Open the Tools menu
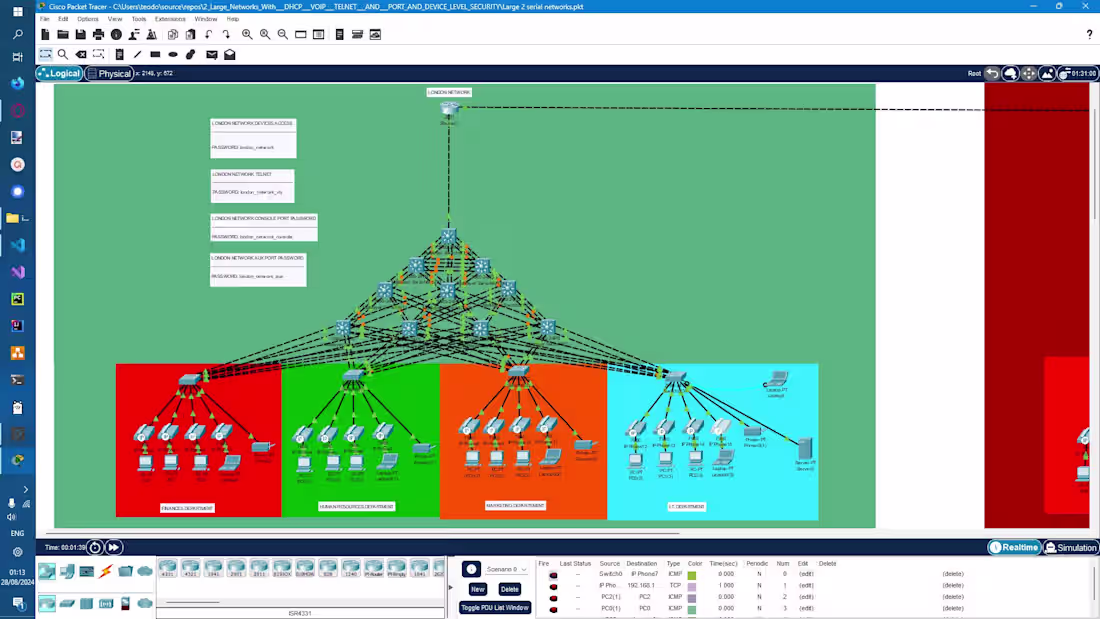1100x619 pixels. (139, 18)
